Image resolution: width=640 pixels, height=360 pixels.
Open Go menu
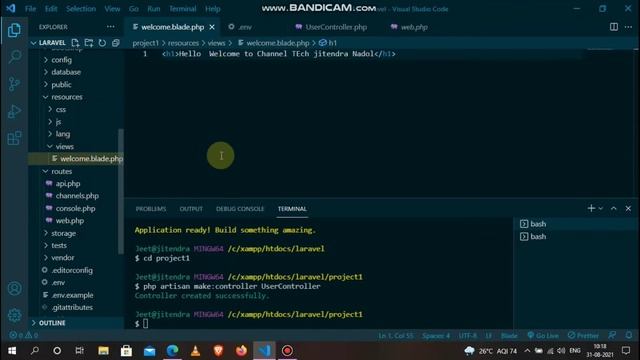pos(134,9)
